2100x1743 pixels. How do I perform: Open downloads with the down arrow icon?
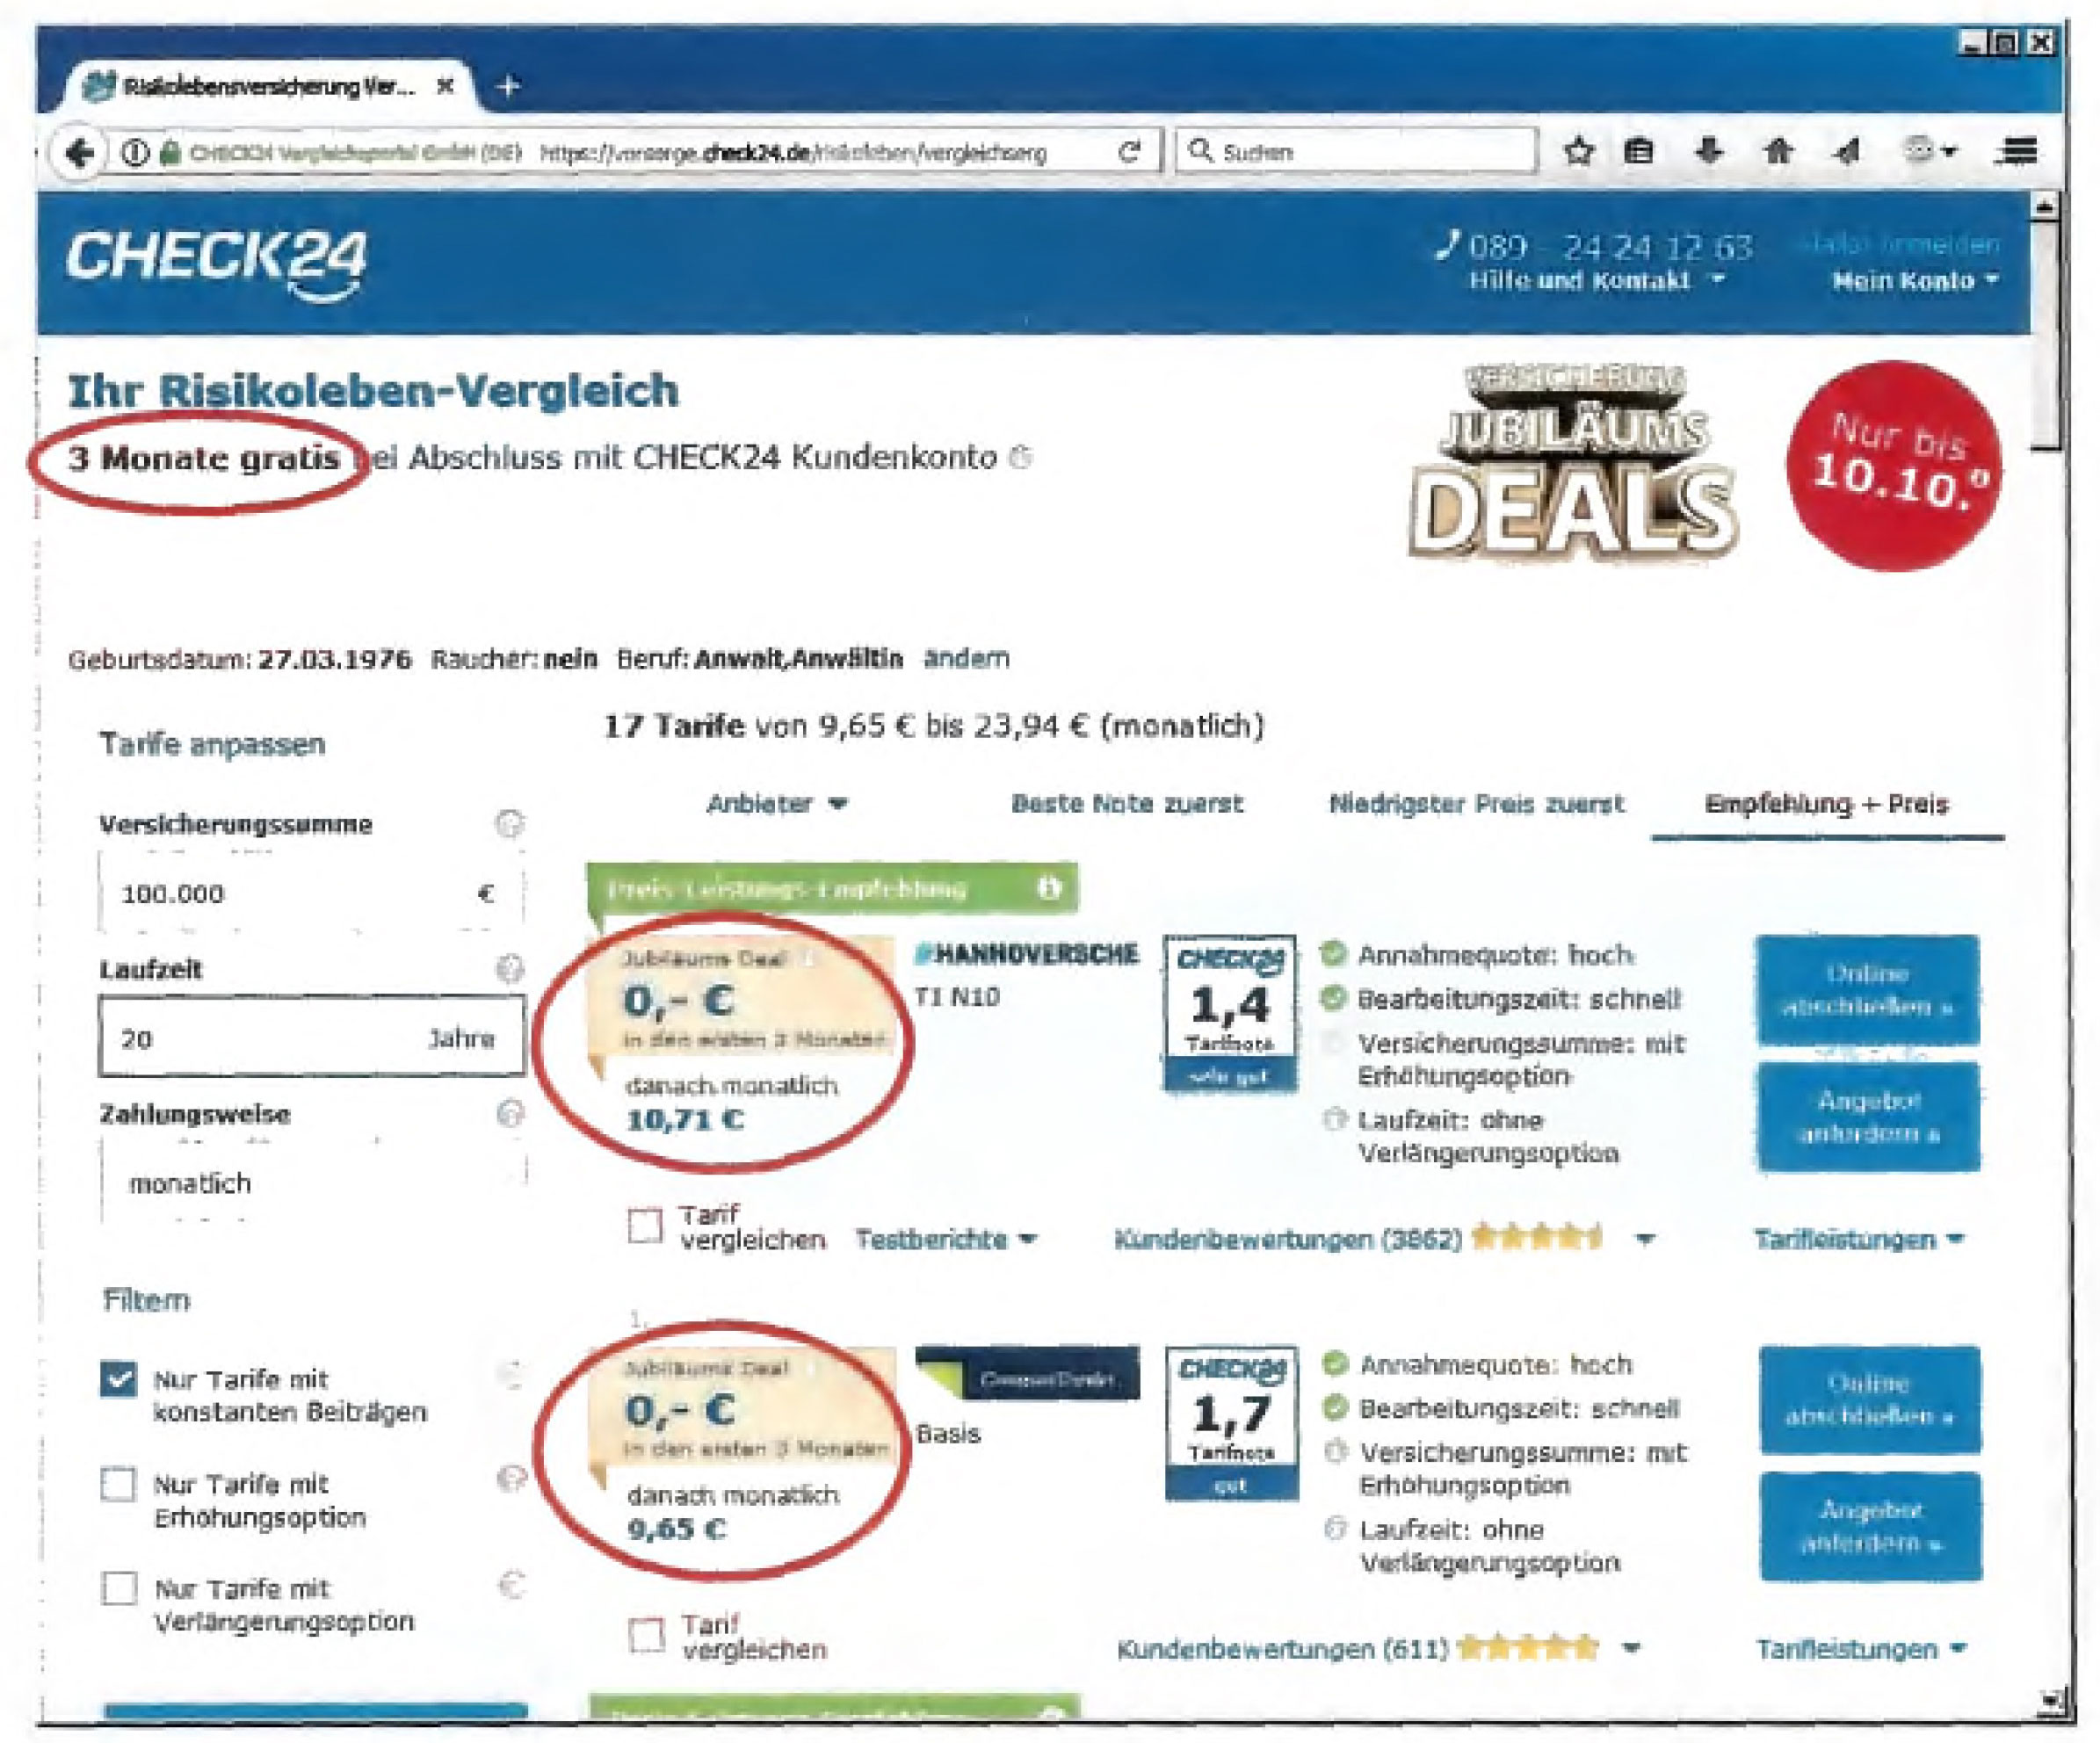(x=1710, y=151)
